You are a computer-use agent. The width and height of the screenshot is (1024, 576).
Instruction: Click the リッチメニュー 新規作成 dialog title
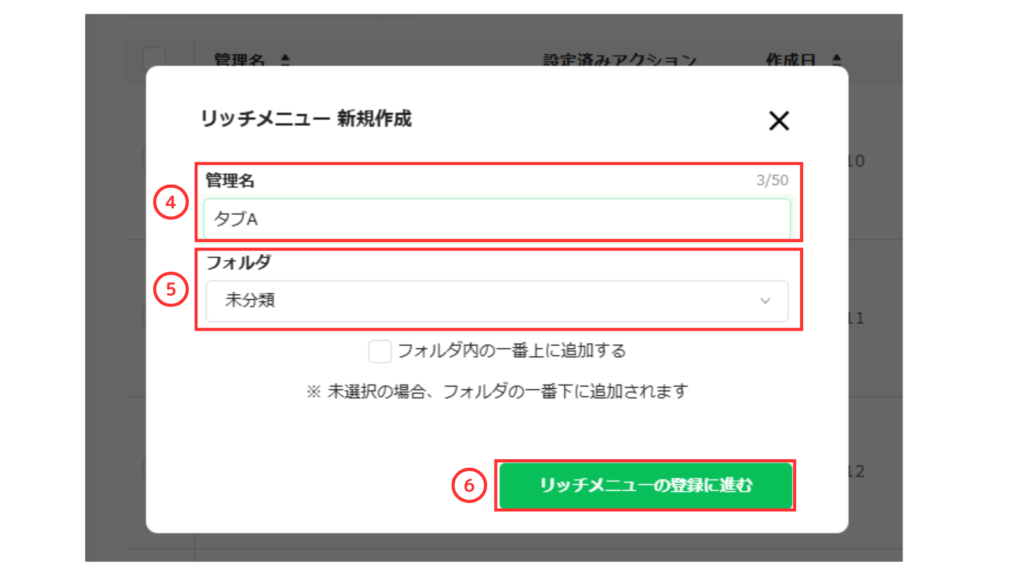pyautogui.click(x=306, y=119)
